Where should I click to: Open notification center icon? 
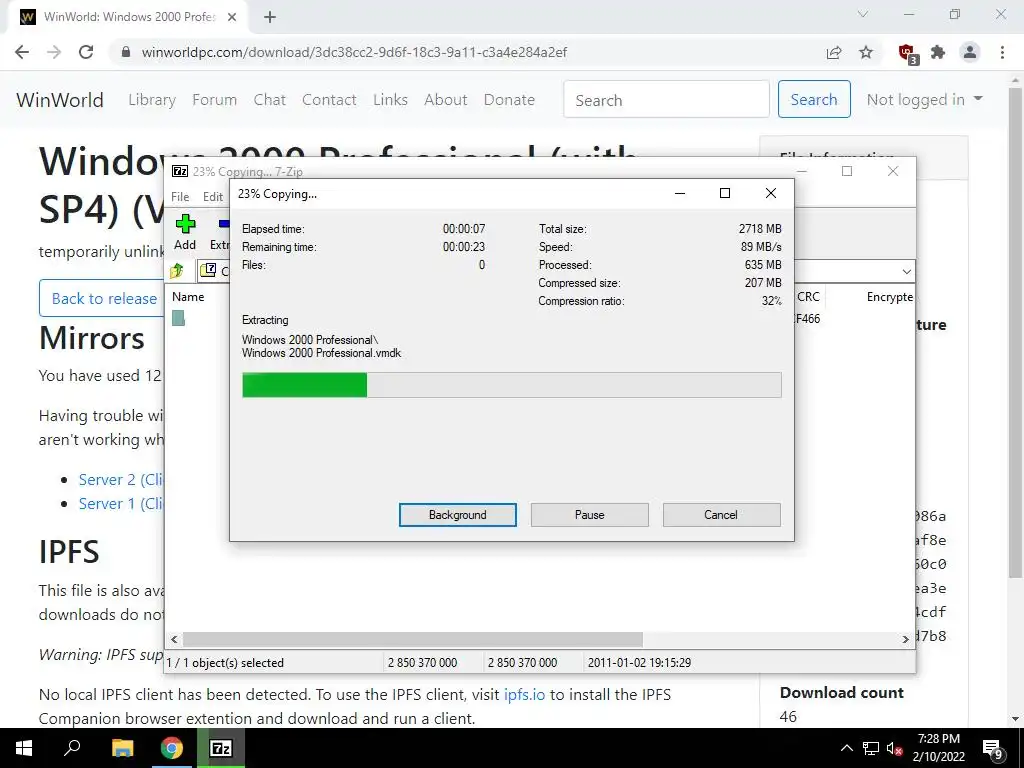993,749
